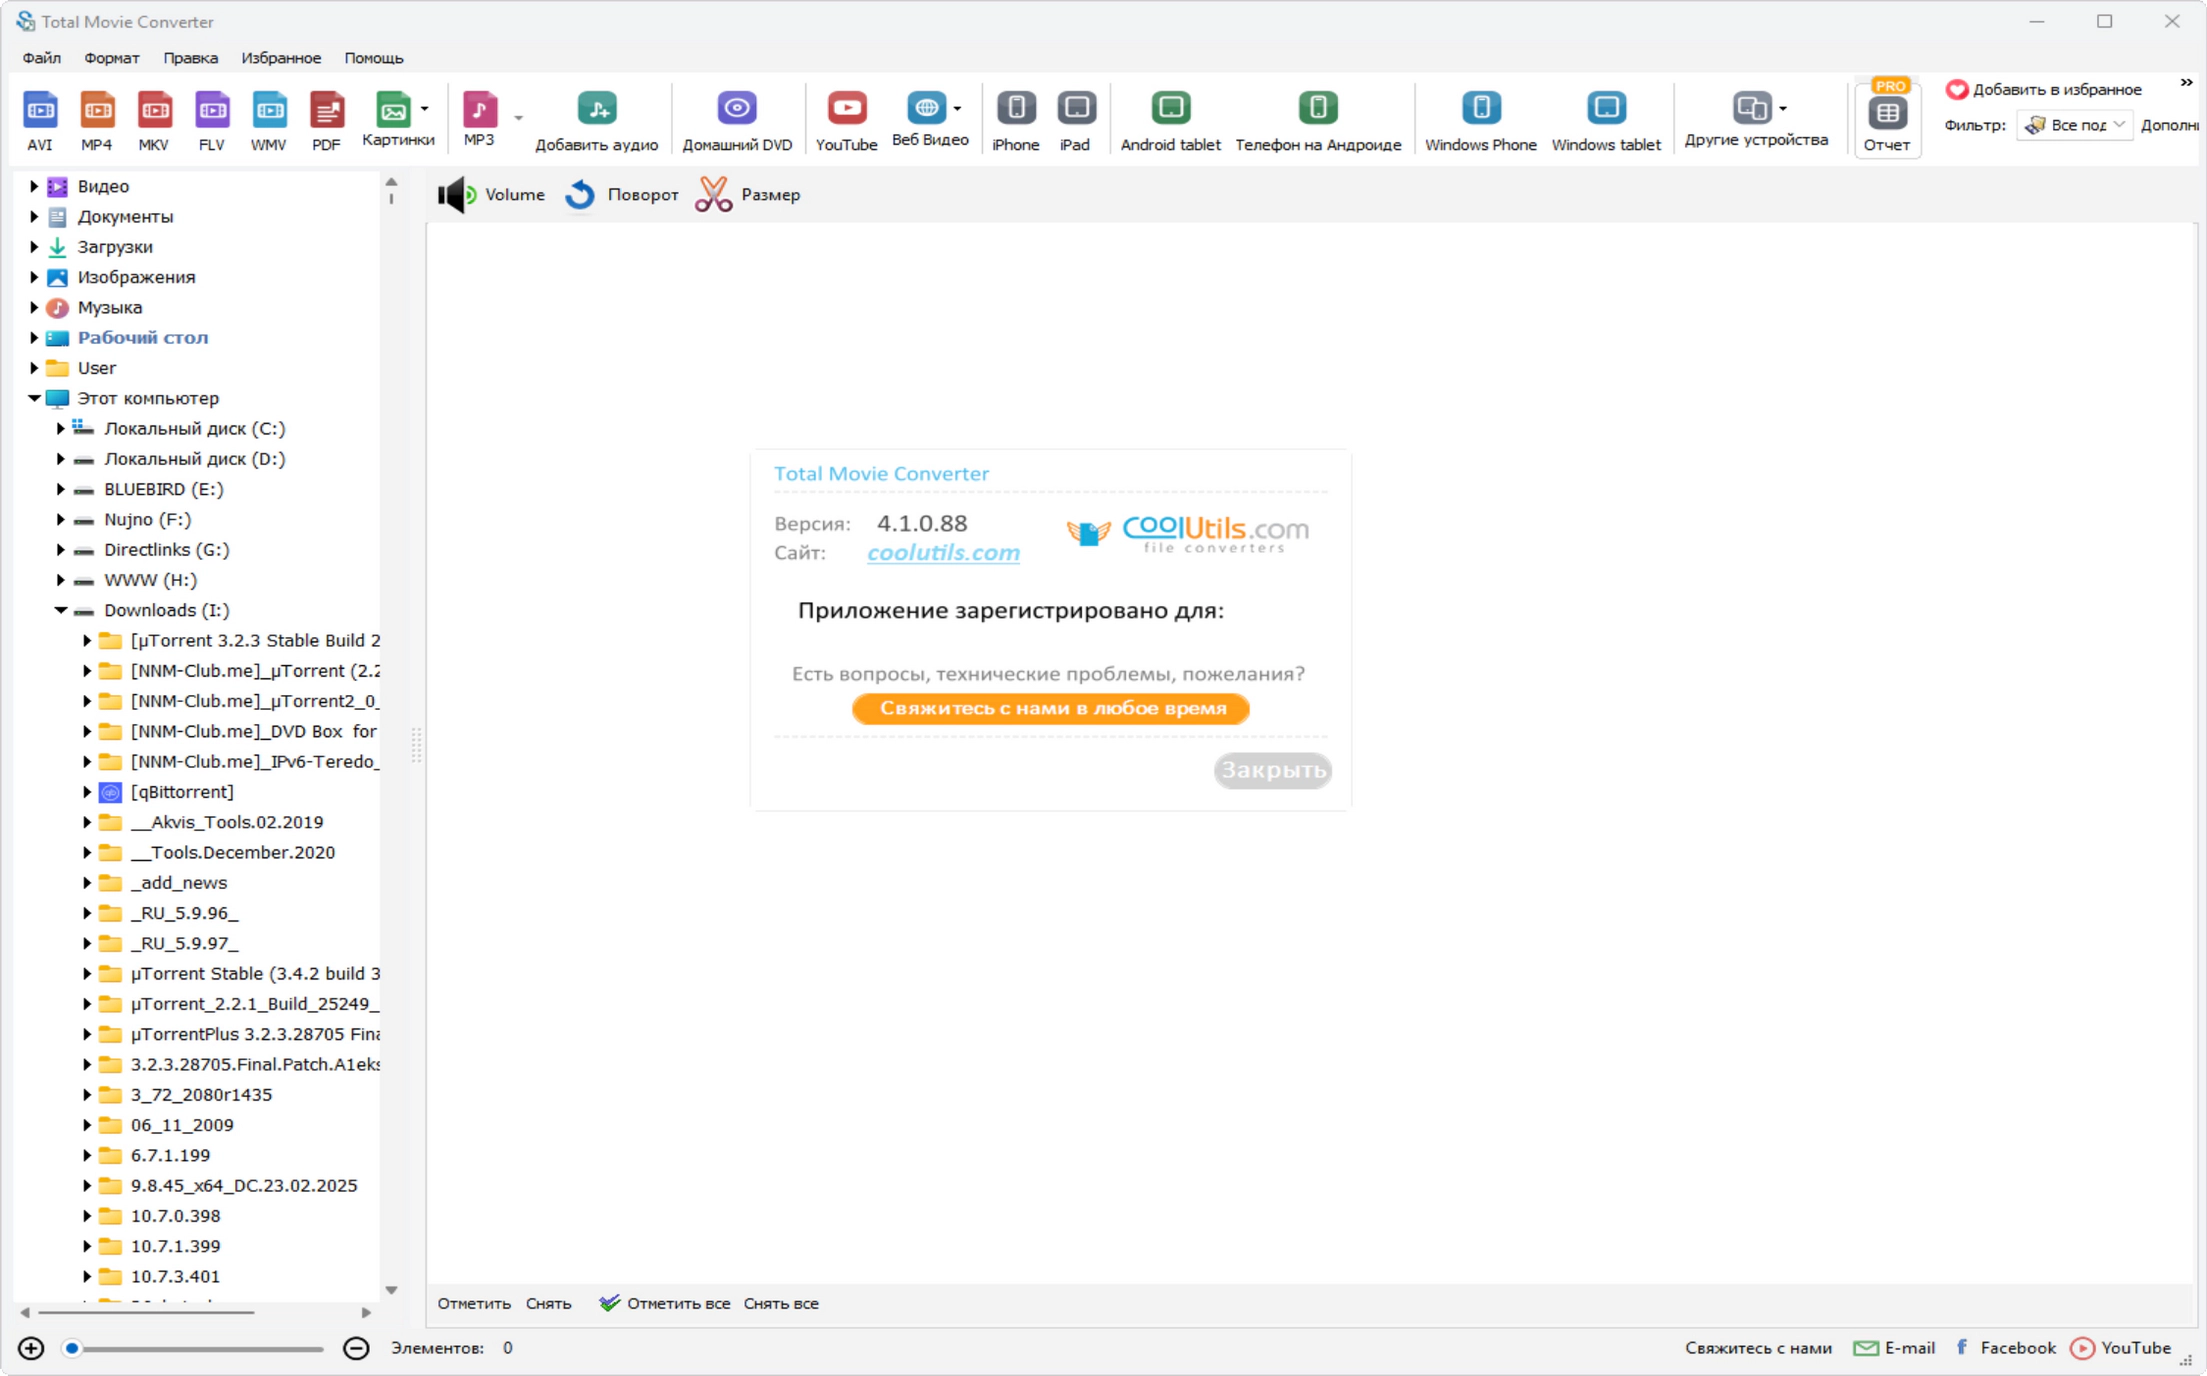Select MP3 audio format
The width and height of the screenshot is (2207, 1376).
click(x=479, y=118)
